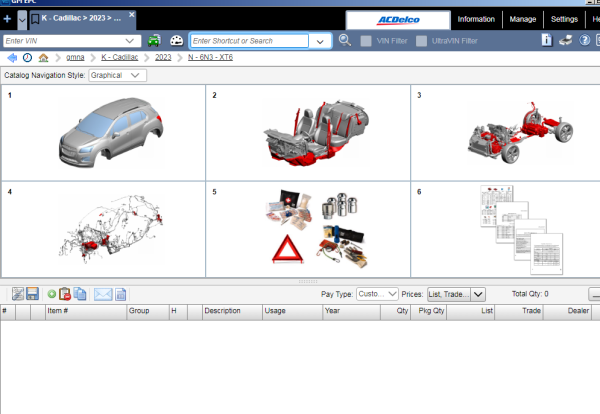
Task: Open the Manage menu
Action: [523, 19]
